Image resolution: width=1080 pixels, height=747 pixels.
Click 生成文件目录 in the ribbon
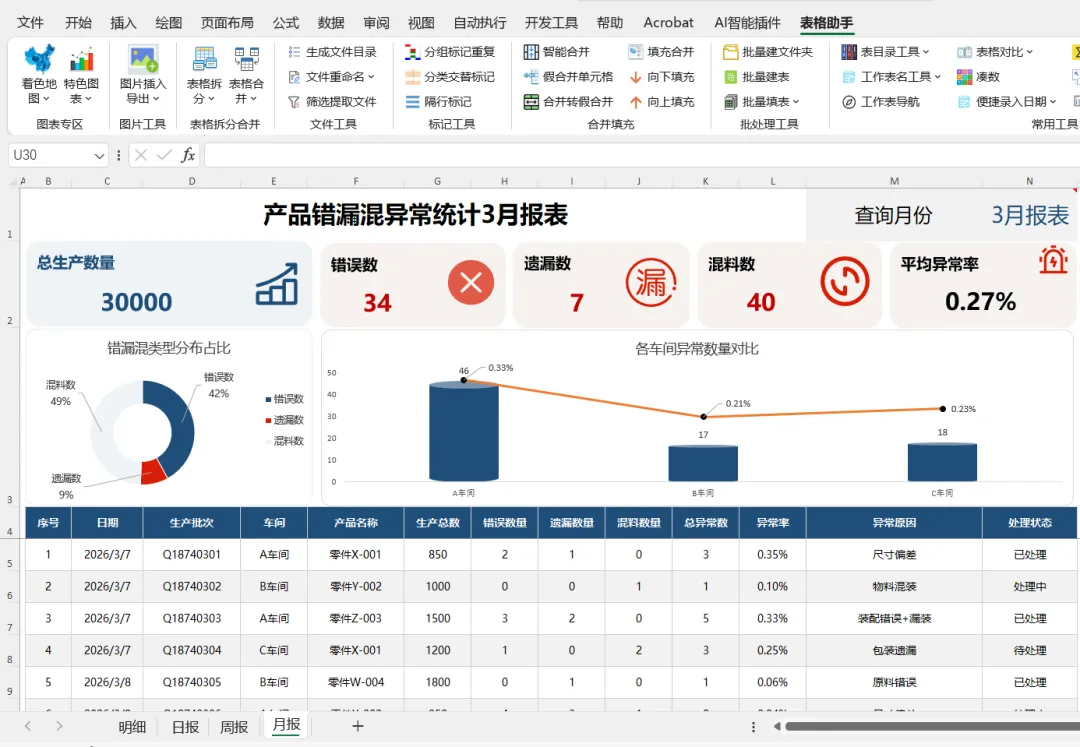click(333, 52)
